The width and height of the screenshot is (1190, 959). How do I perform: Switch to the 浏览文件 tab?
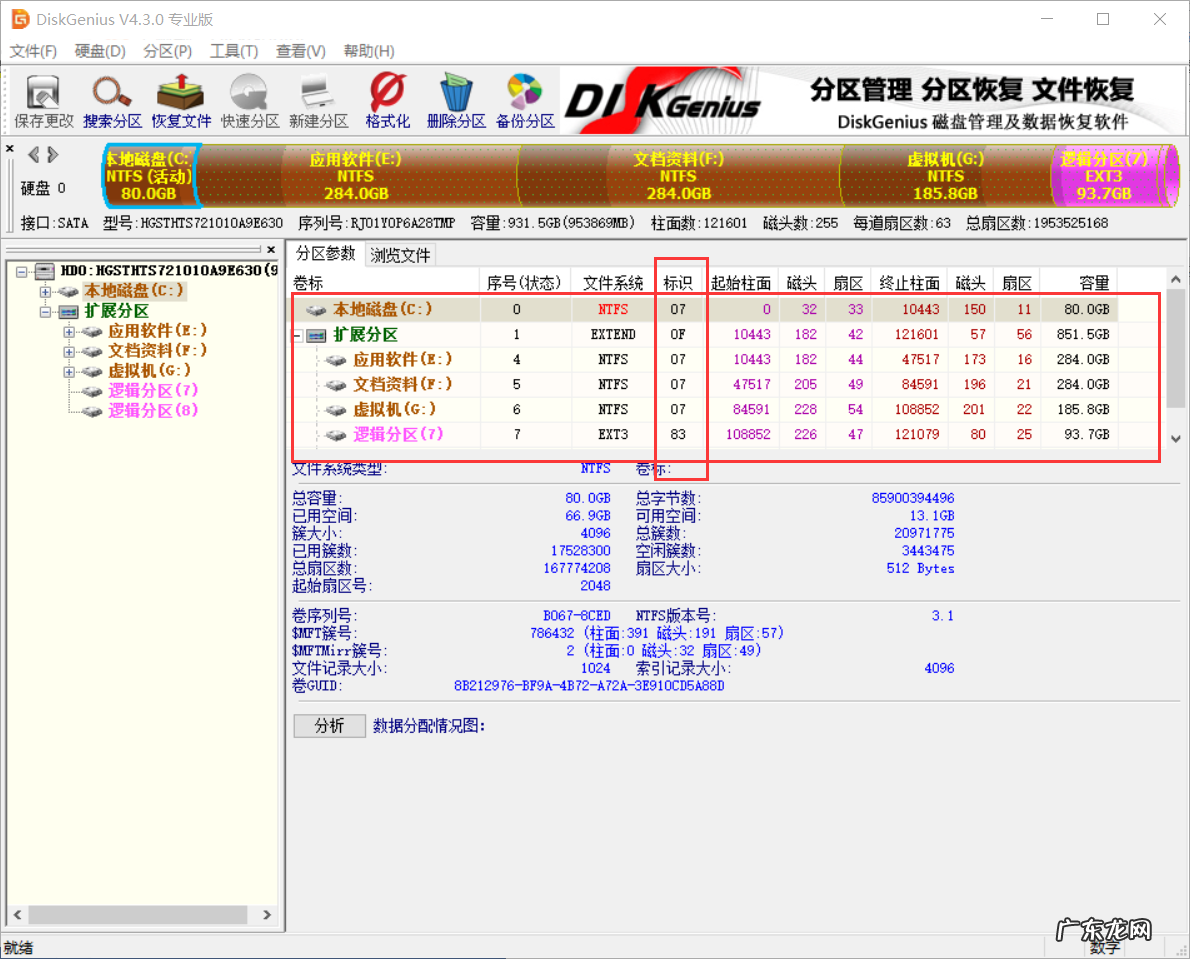pyautogui.click(x=400, y=255)
